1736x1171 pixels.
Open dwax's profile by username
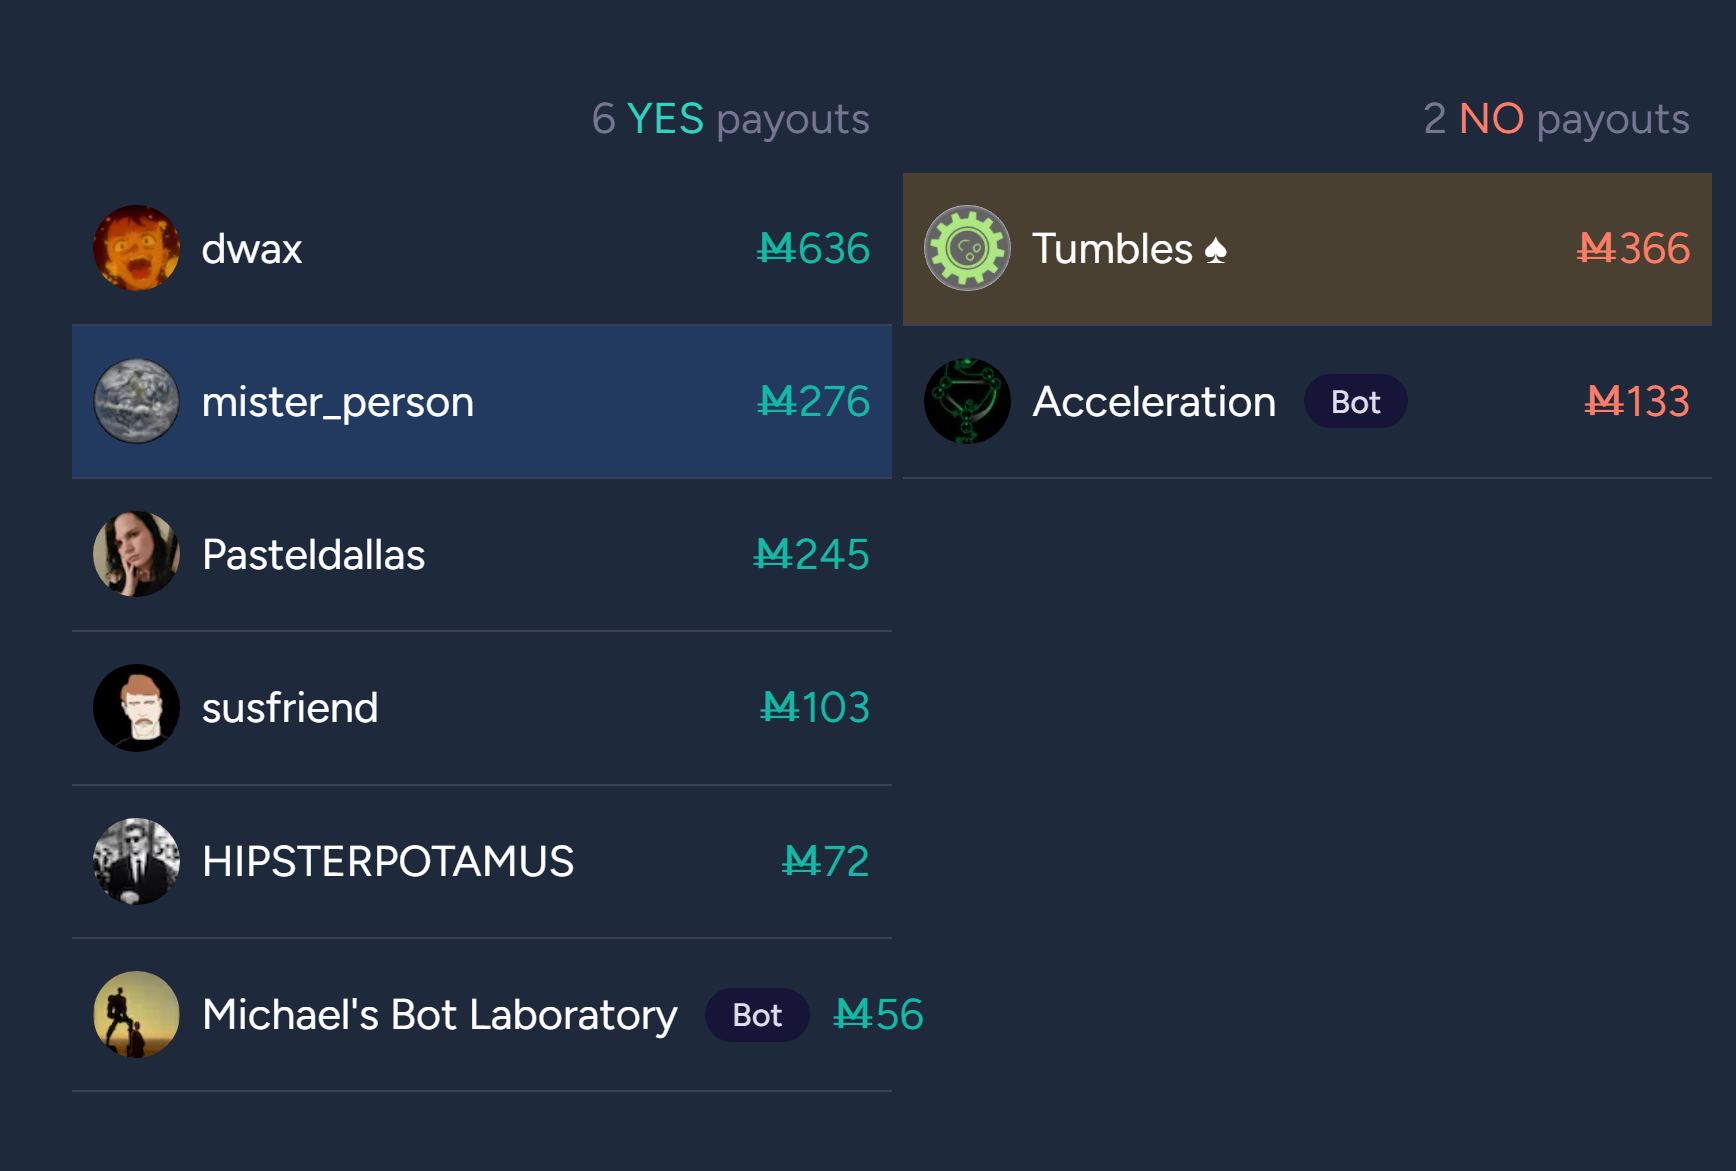tap(252, 249)
